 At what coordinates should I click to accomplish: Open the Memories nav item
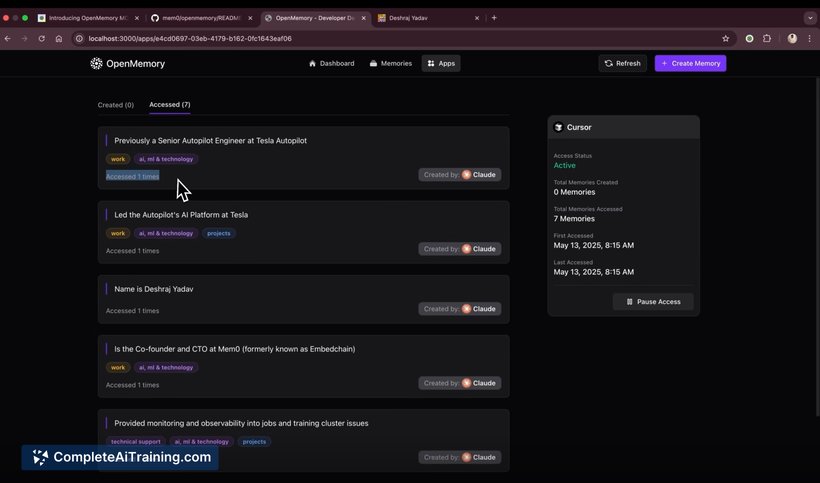pyautogui.click(x=391, y=63)
